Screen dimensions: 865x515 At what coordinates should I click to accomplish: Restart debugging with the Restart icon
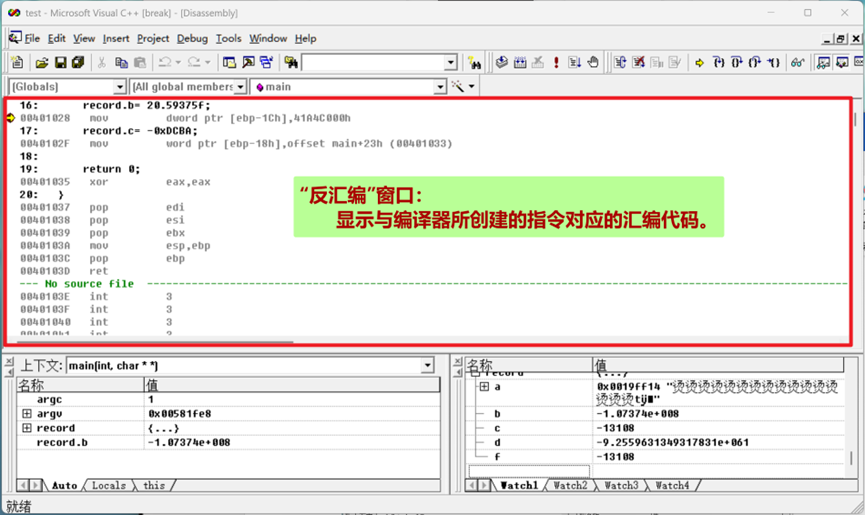(x=620, y=62)
